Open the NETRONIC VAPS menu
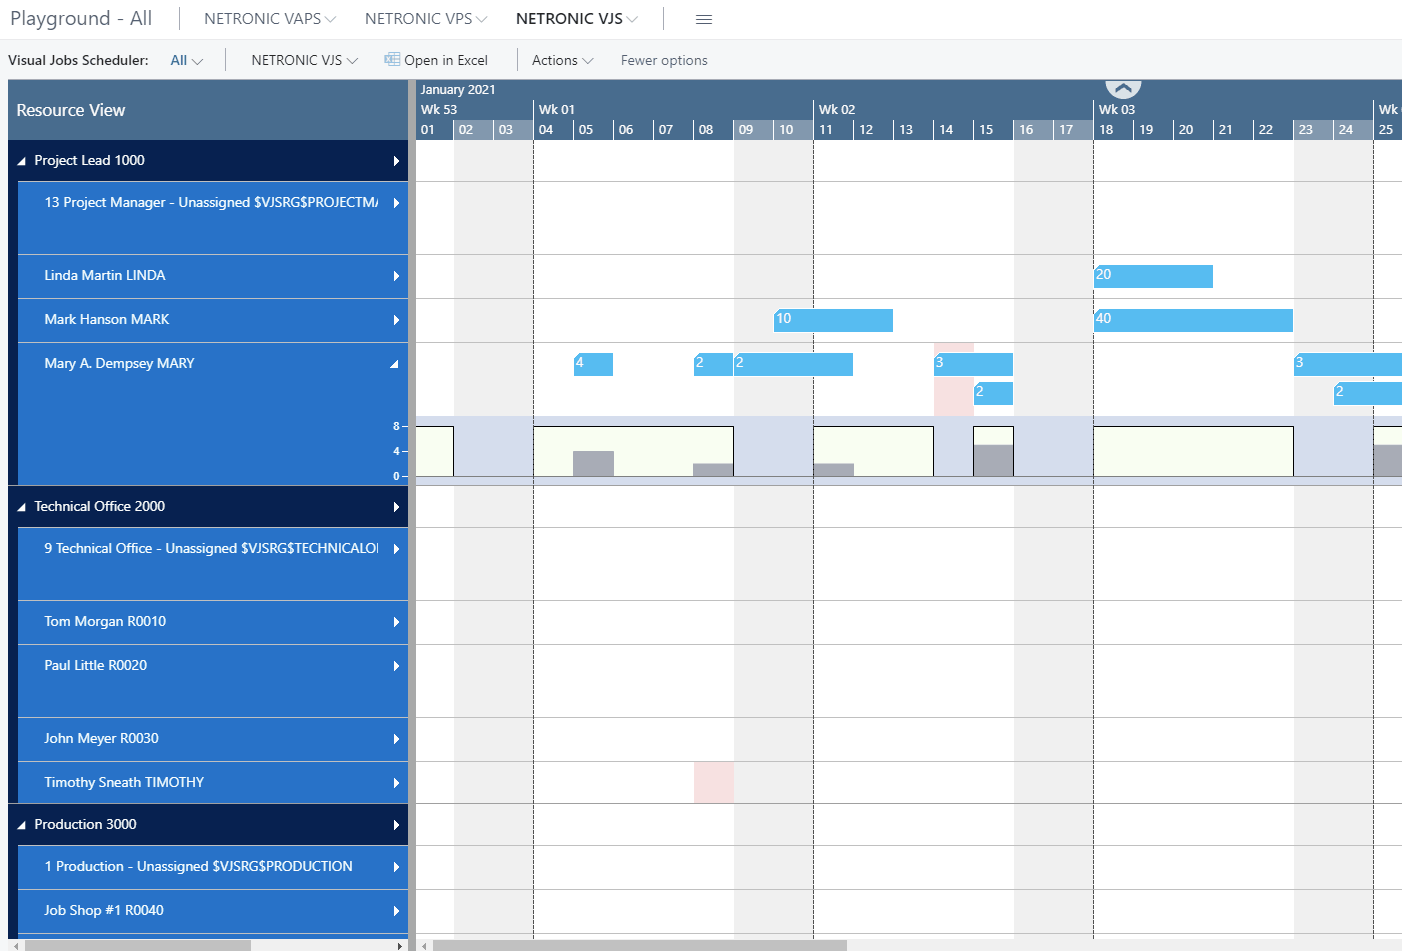 (x=270, y=19)
